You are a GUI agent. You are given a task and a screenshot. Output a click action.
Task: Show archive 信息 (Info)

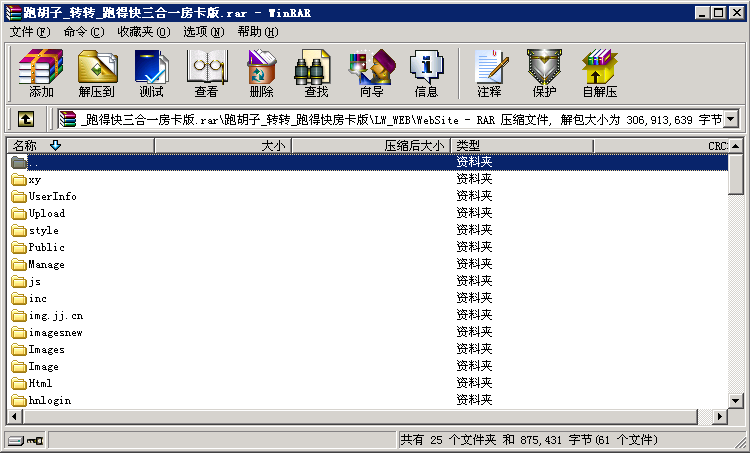click(x=426, y=73)
